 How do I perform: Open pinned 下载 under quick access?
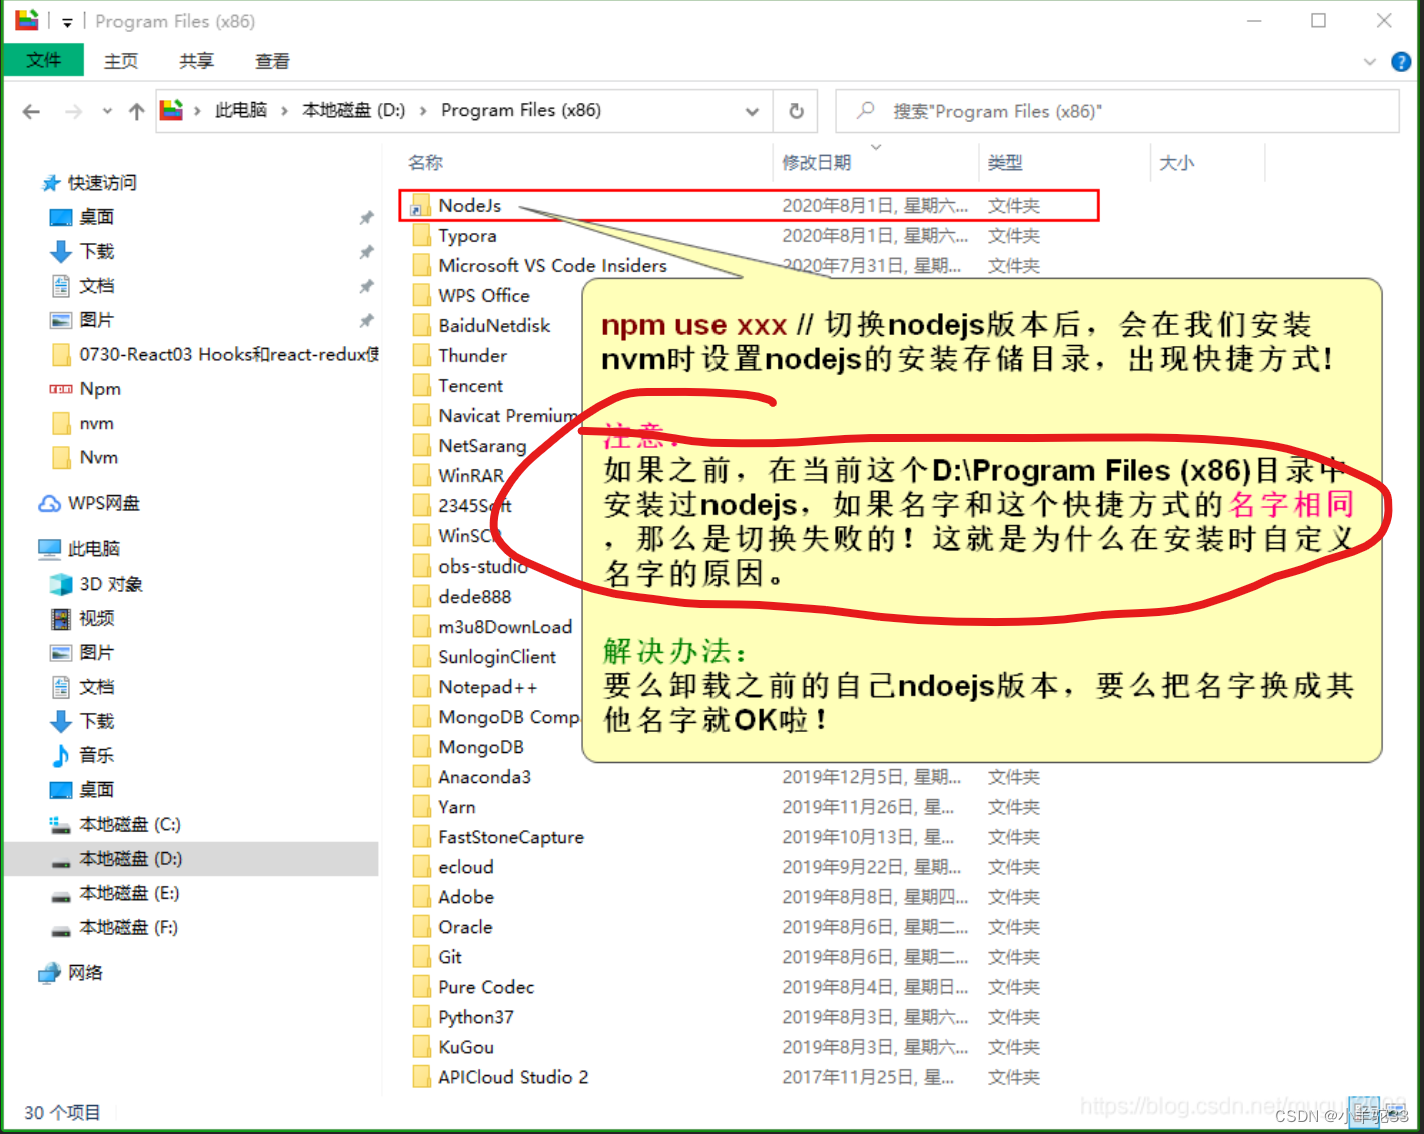coord(96,251)
